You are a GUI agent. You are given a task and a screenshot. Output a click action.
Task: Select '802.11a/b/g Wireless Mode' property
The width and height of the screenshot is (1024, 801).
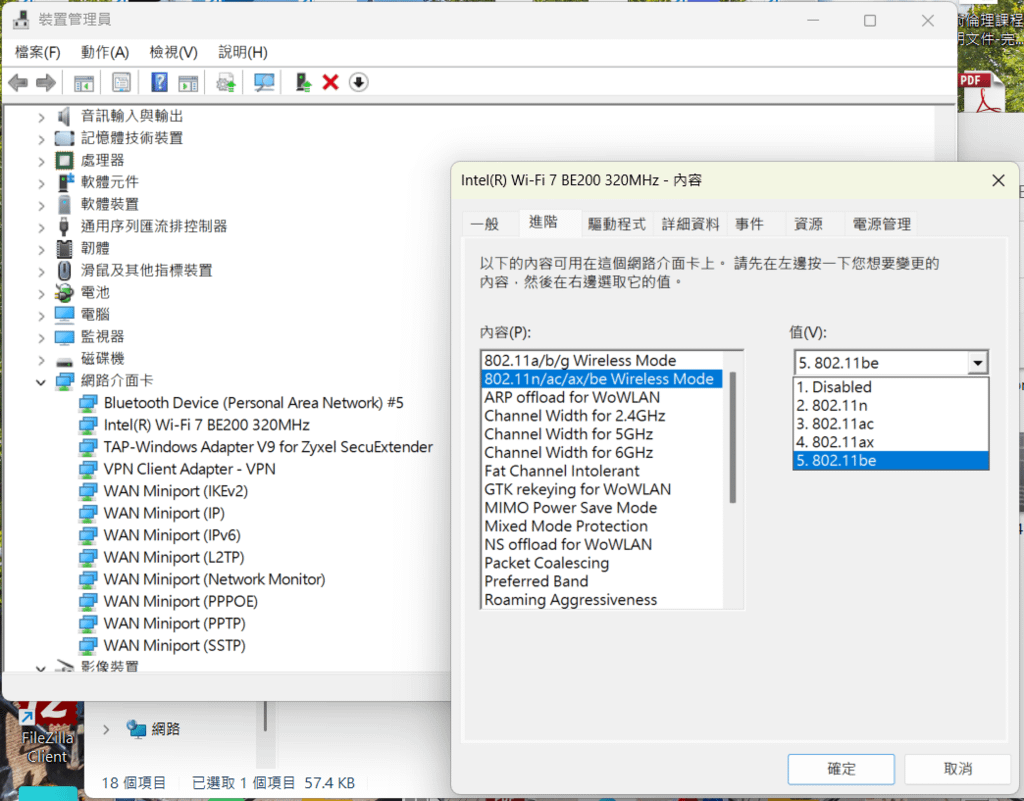coord(602,360)
